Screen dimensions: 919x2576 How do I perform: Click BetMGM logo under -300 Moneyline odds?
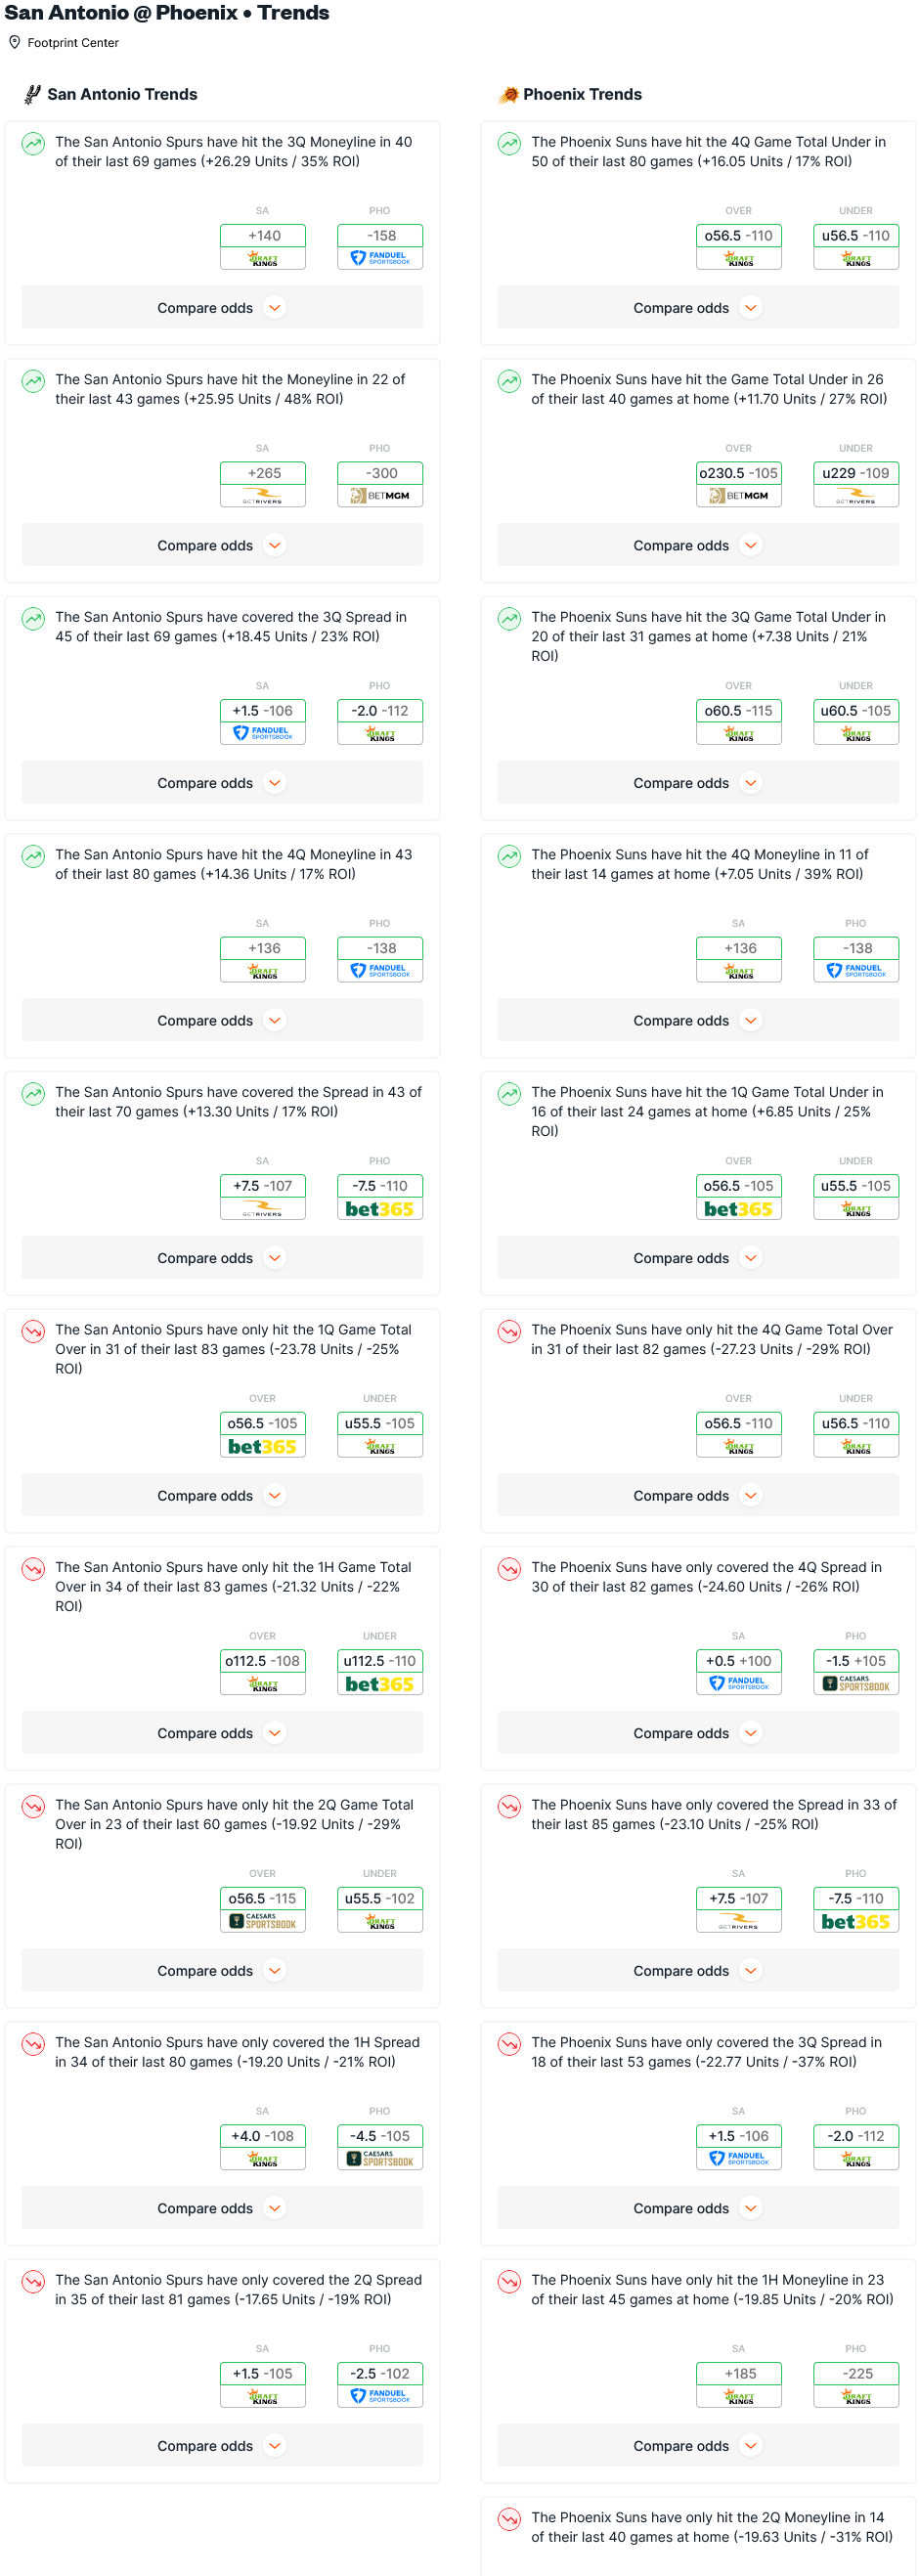[x=380, y=496]
